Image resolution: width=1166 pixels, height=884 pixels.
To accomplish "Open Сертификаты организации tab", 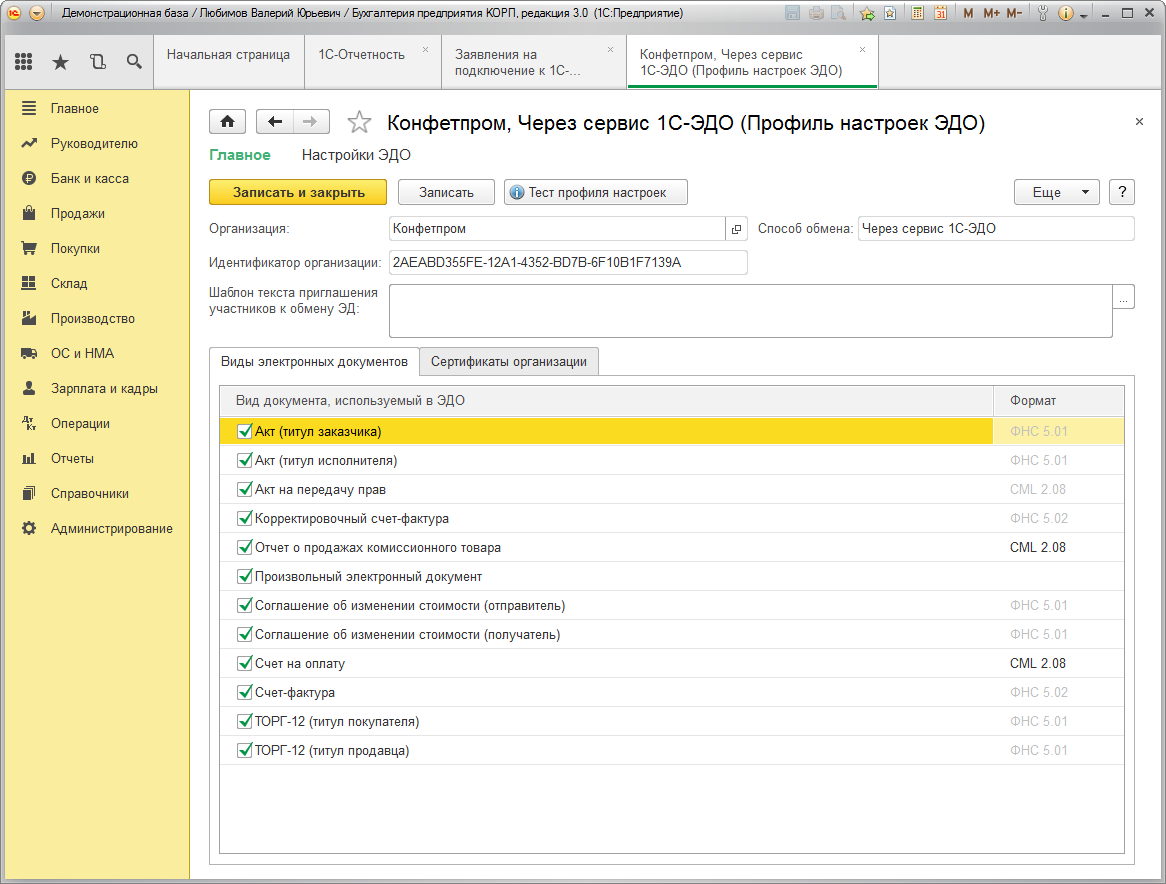I will (509, 361).
